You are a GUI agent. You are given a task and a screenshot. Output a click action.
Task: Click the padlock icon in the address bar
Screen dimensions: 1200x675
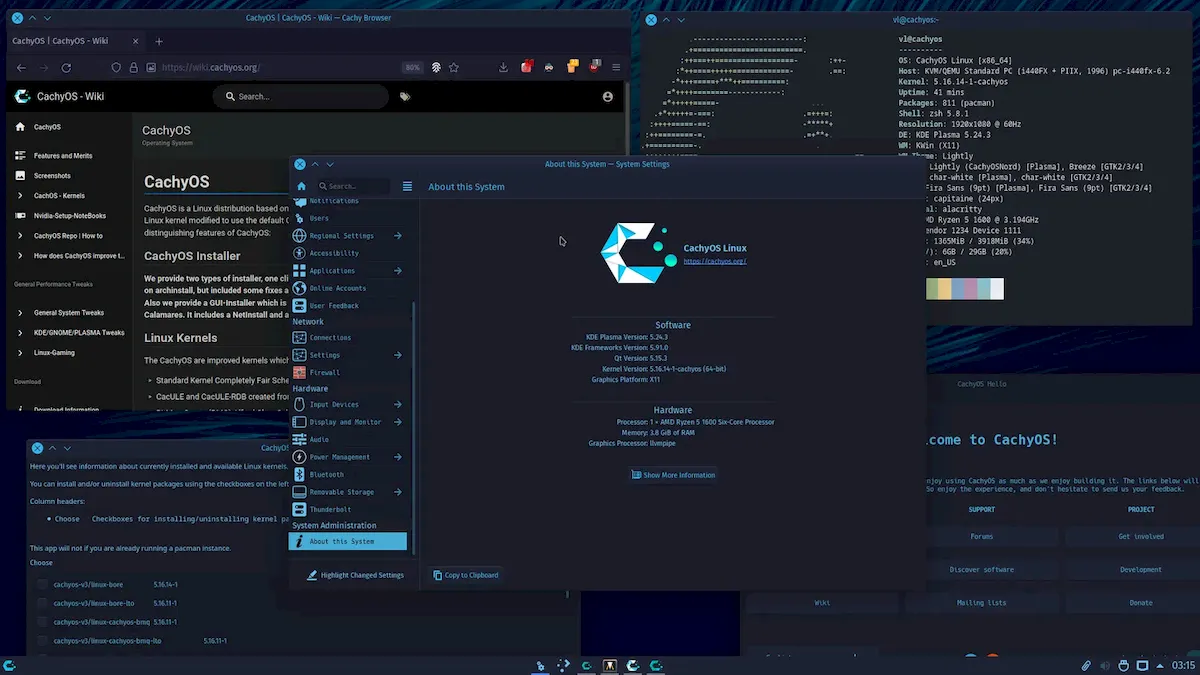(x=133, y=68)
